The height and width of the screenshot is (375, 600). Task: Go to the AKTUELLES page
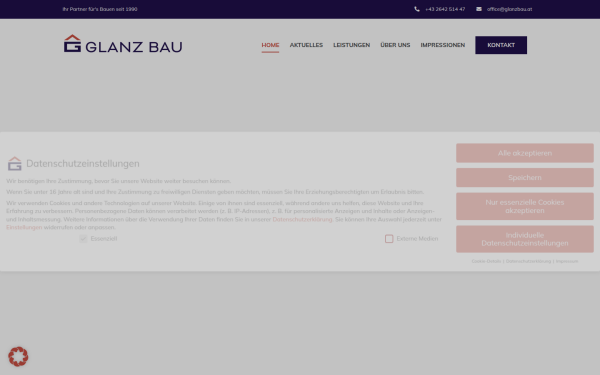(x=306, y=45)
